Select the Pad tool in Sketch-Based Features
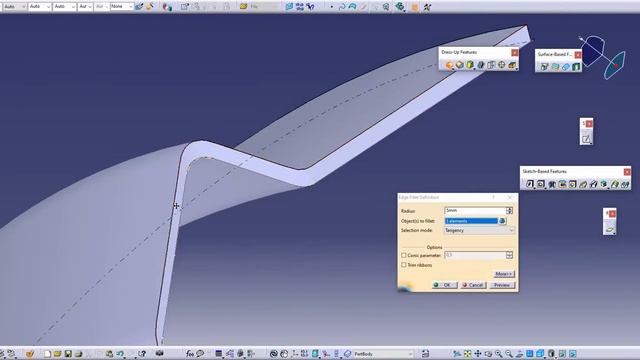640x360 pixels. [530, 184]
